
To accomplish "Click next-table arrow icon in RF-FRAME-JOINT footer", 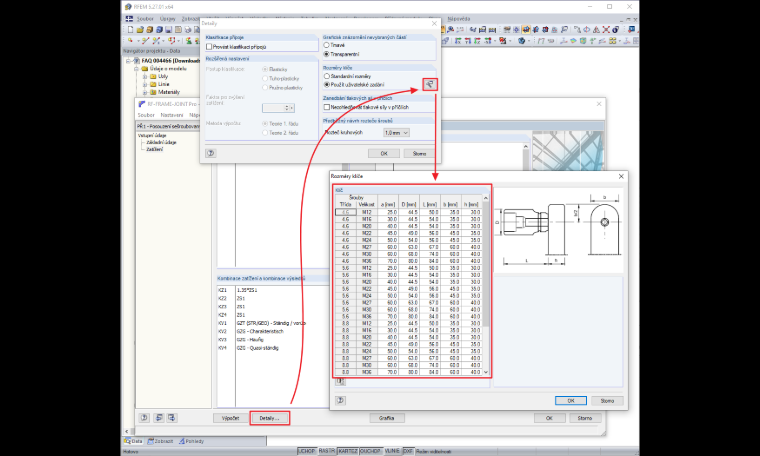I will click(x=172, y=418).
